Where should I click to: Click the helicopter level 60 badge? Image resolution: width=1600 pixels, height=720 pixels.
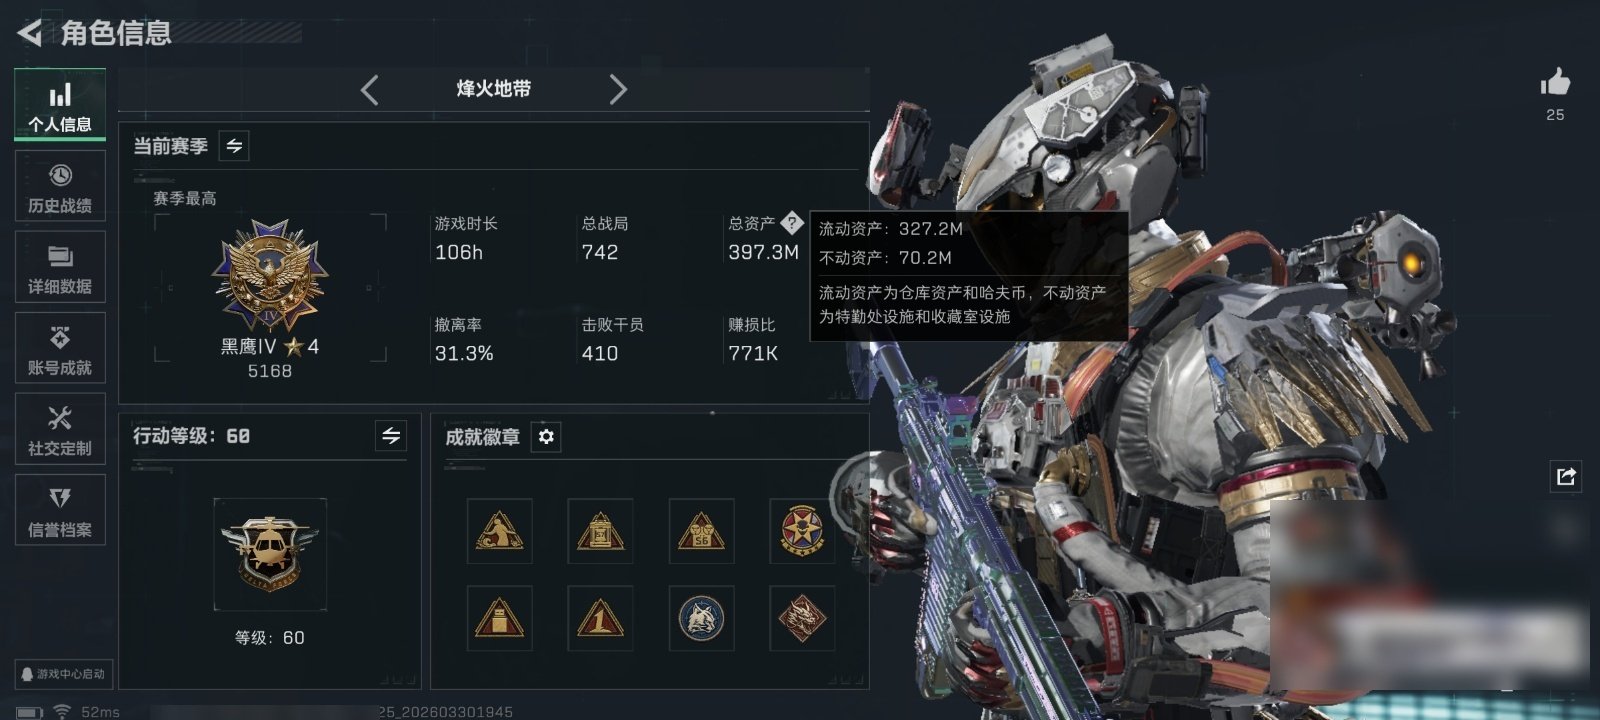tap(270, 554)
